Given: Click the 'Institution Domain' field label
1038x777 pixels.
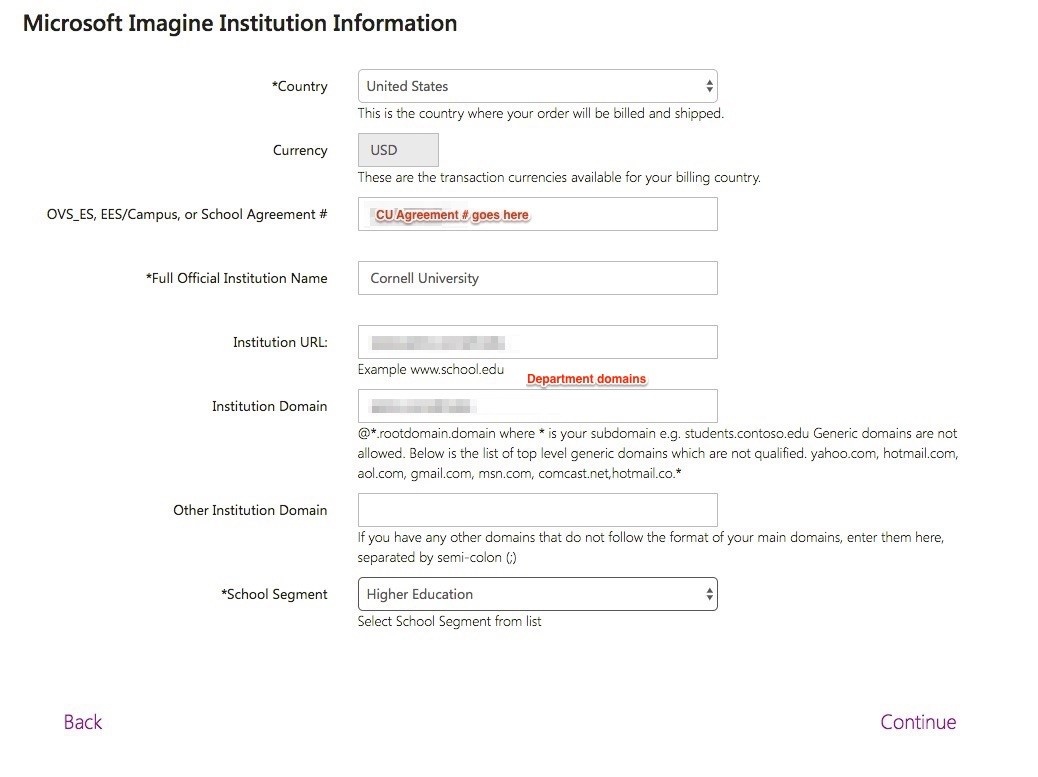Looking at the screenshot, I should (269, 406).
